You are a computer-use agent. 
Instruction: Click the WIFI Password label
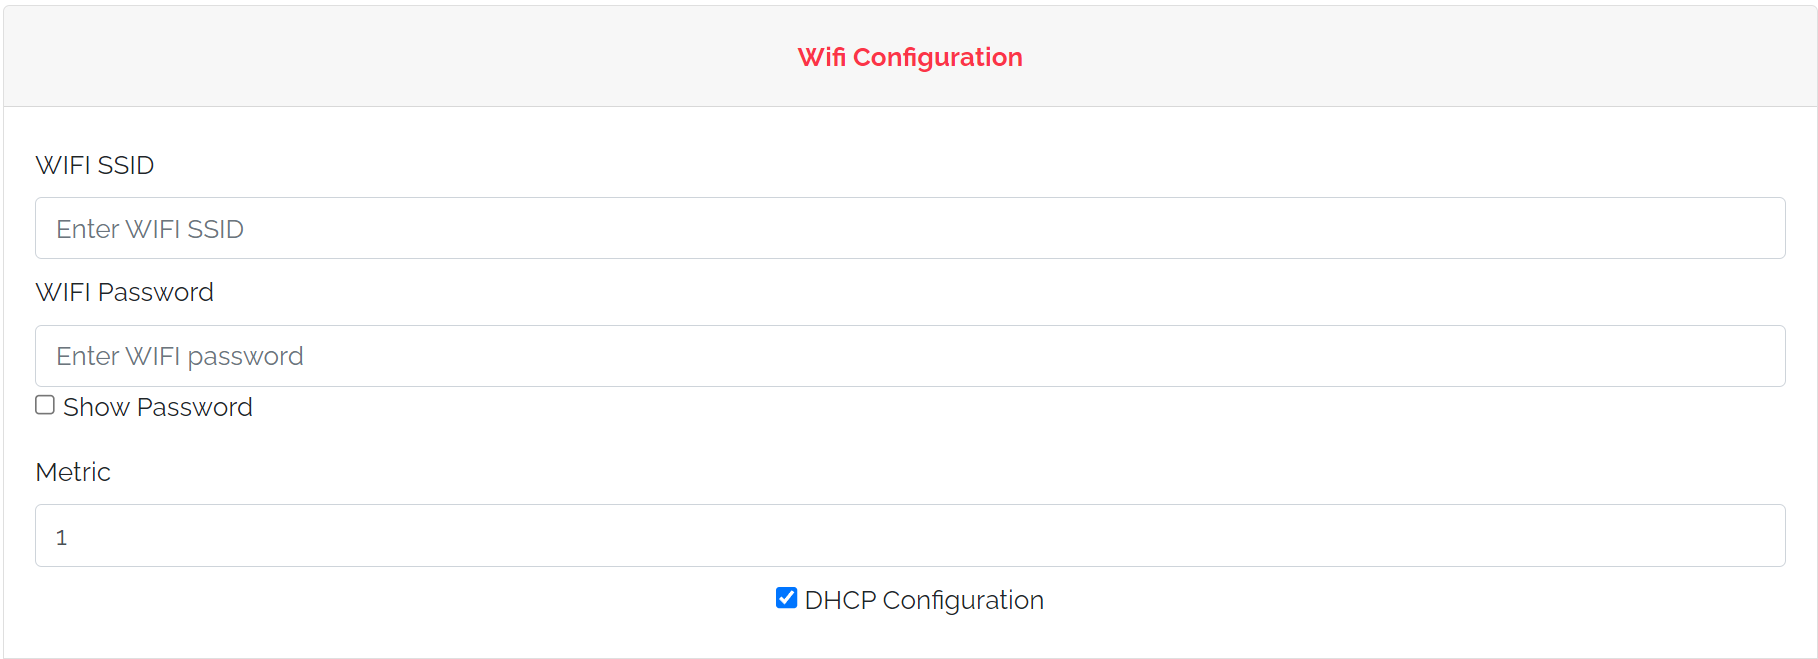click(x=124, y=292)
